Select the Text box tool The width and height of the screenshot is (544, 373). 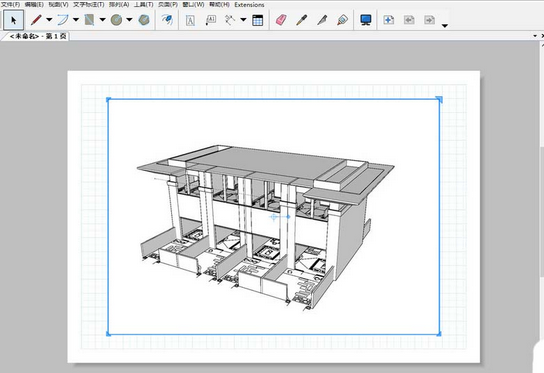click(x=190, y=20)
